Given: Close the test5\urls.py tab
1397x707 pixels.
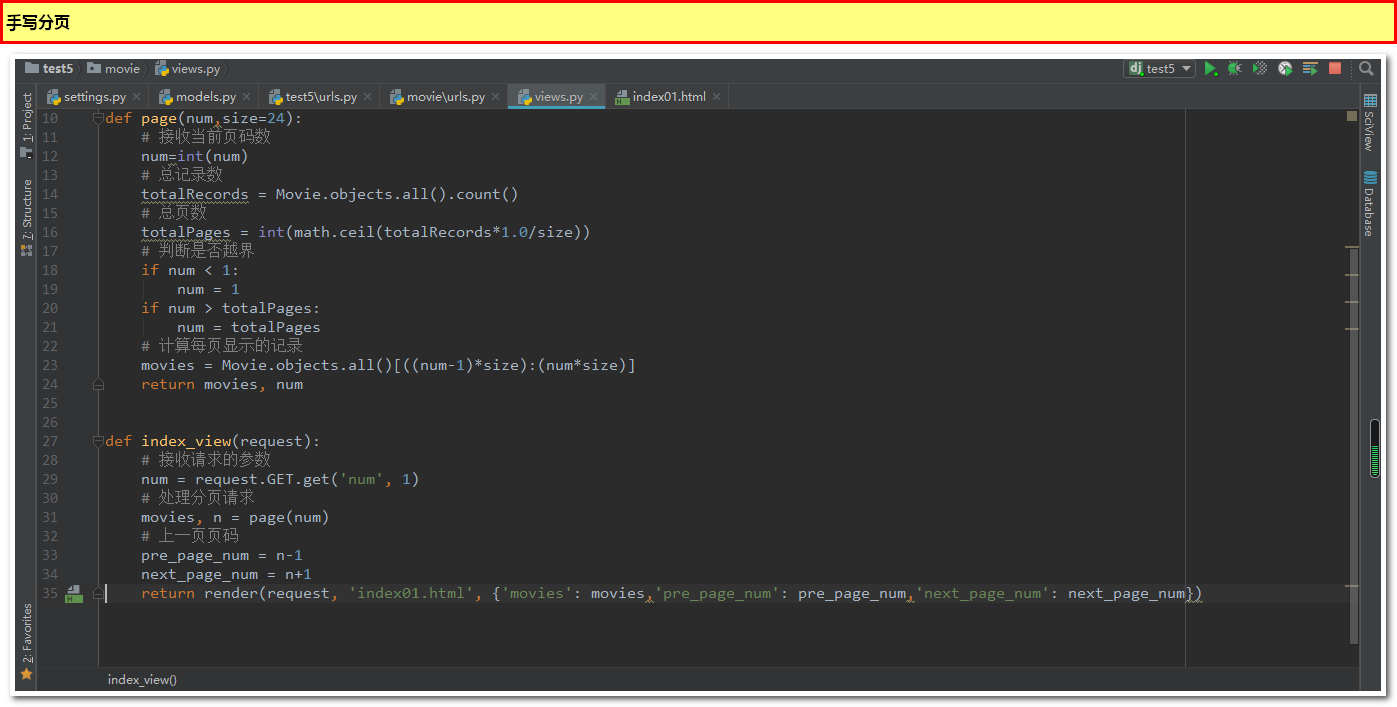Looking at the screenshot, I should [367, 97].
